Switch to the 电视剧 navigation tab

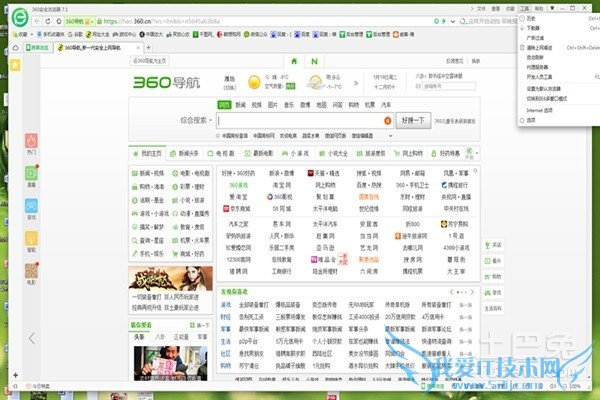pyautogui.click(x=221, y=153)
